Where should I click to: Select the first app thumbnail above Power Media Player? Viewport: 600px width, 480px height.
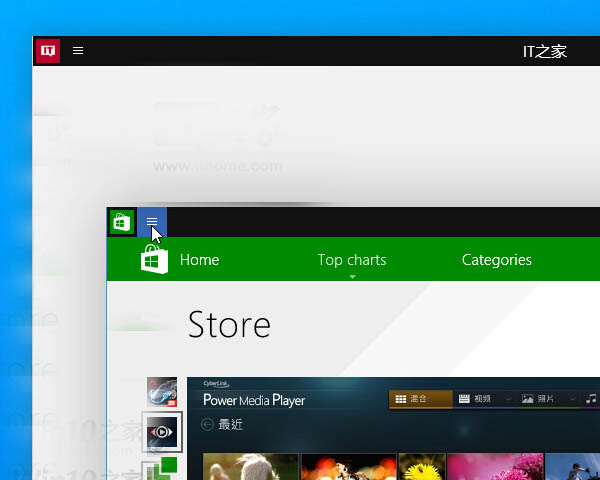tap(162, 392)
